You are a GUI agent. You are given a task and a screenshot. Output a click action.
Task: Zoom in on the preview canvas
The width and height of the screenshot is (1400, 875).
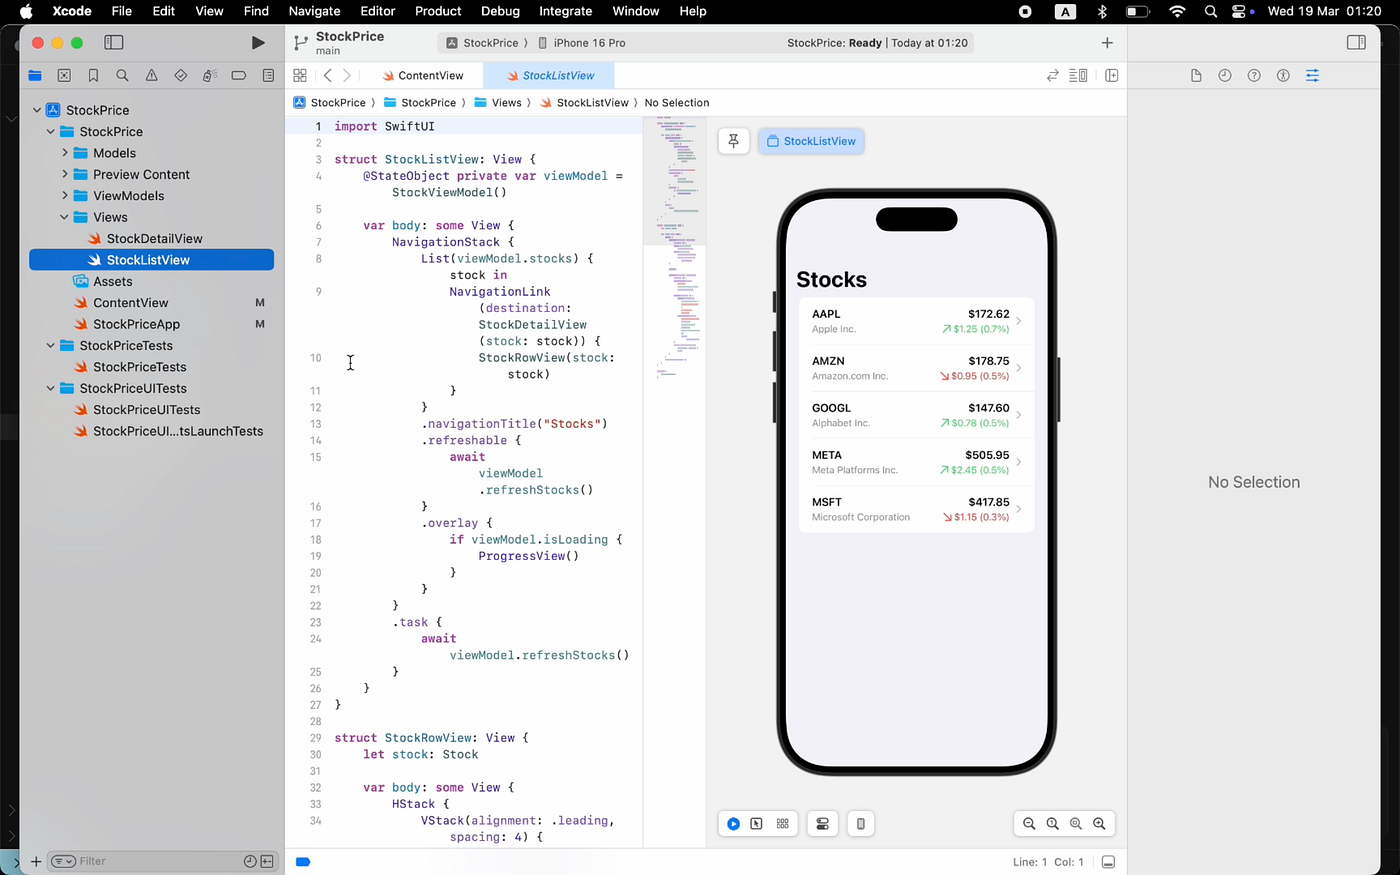point(1099,824)
